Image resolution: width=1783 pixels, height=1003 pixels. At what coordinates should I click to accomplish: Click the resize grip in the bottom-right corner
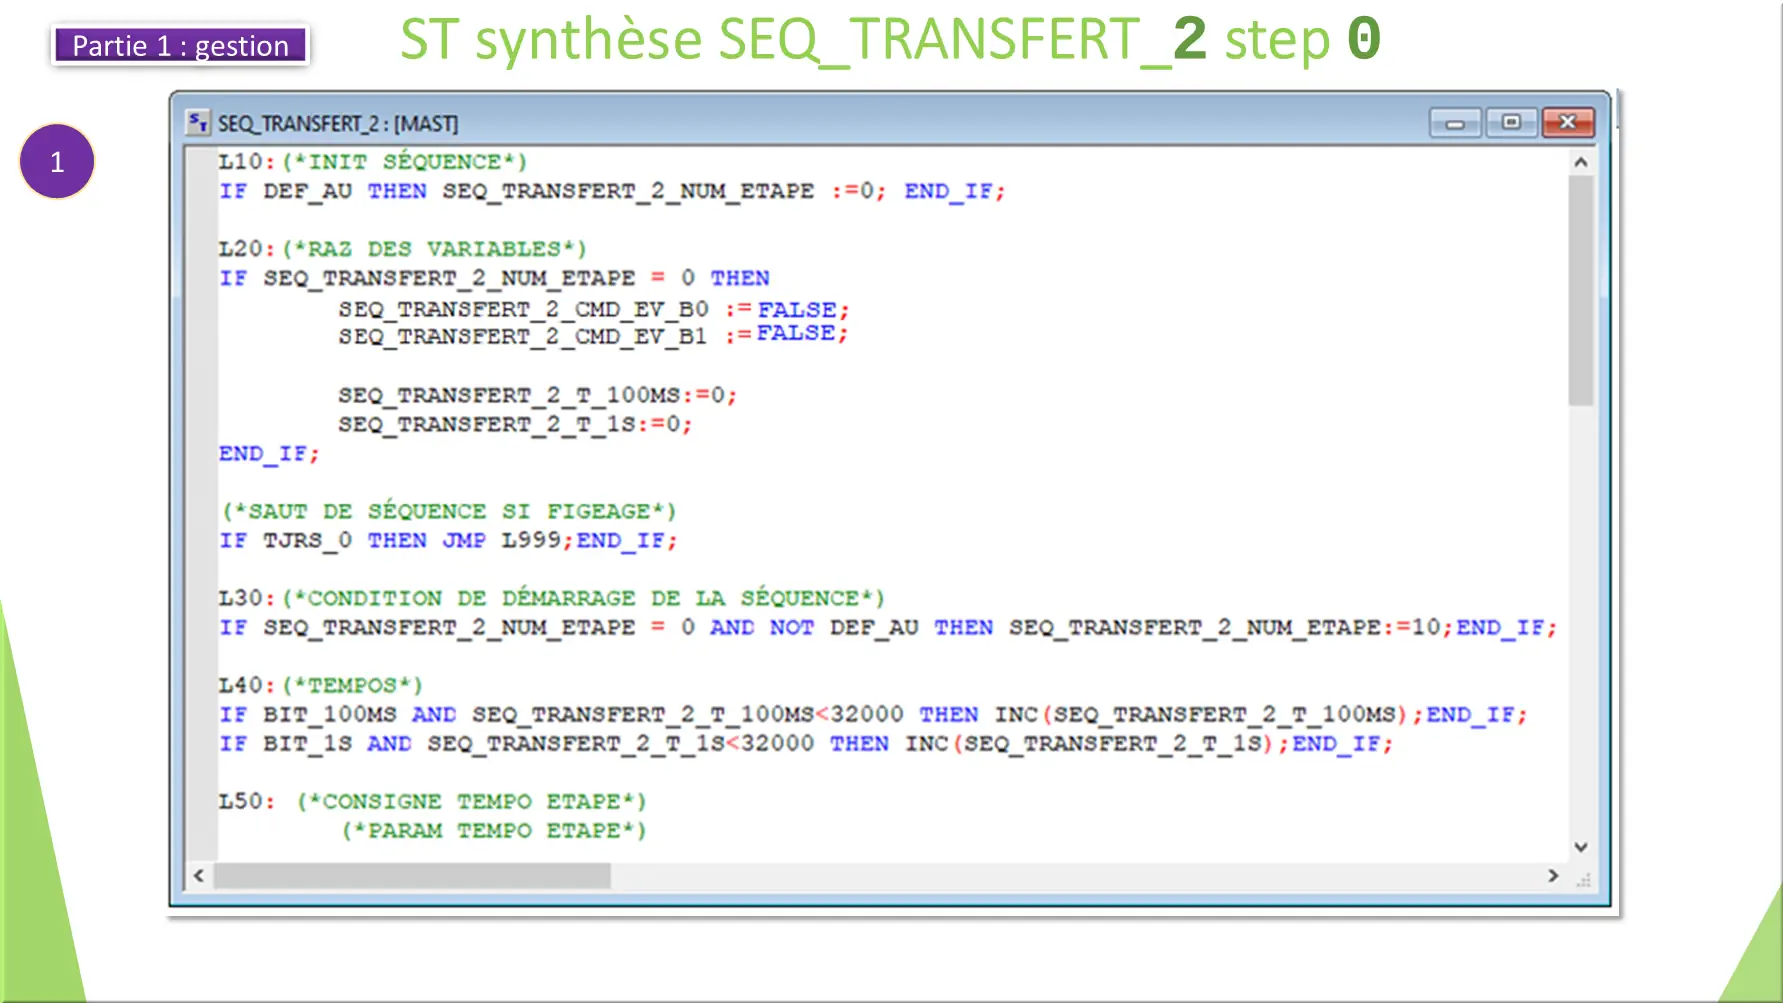(x=1583, y=878)
